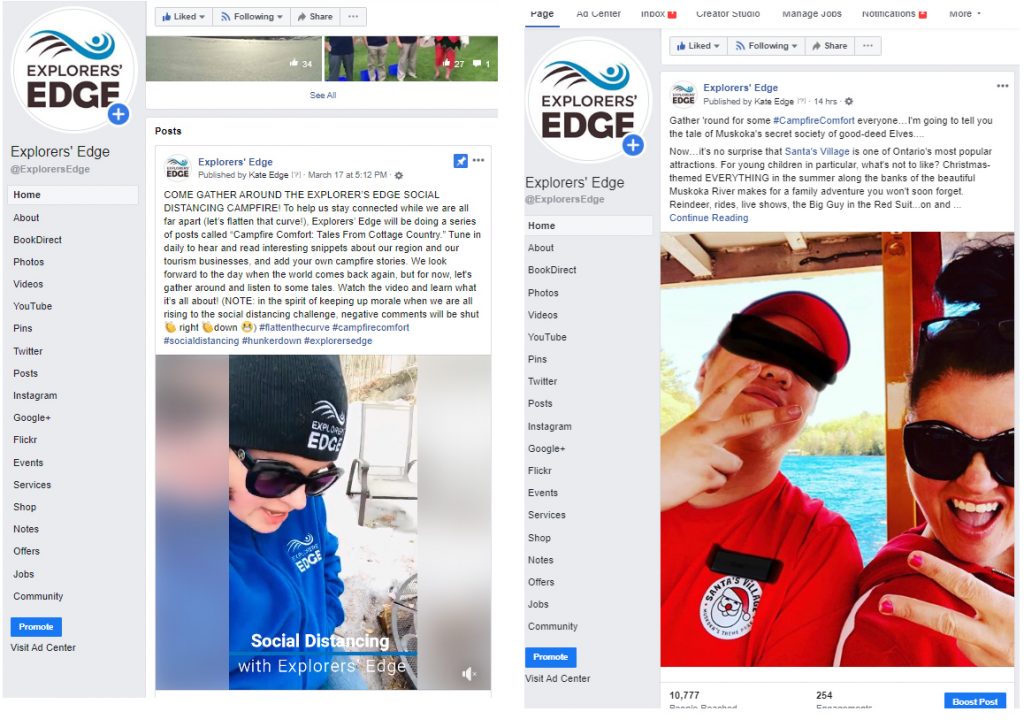
Task: Unmute the Social Distancing video speaker icon
Action: 468,673
